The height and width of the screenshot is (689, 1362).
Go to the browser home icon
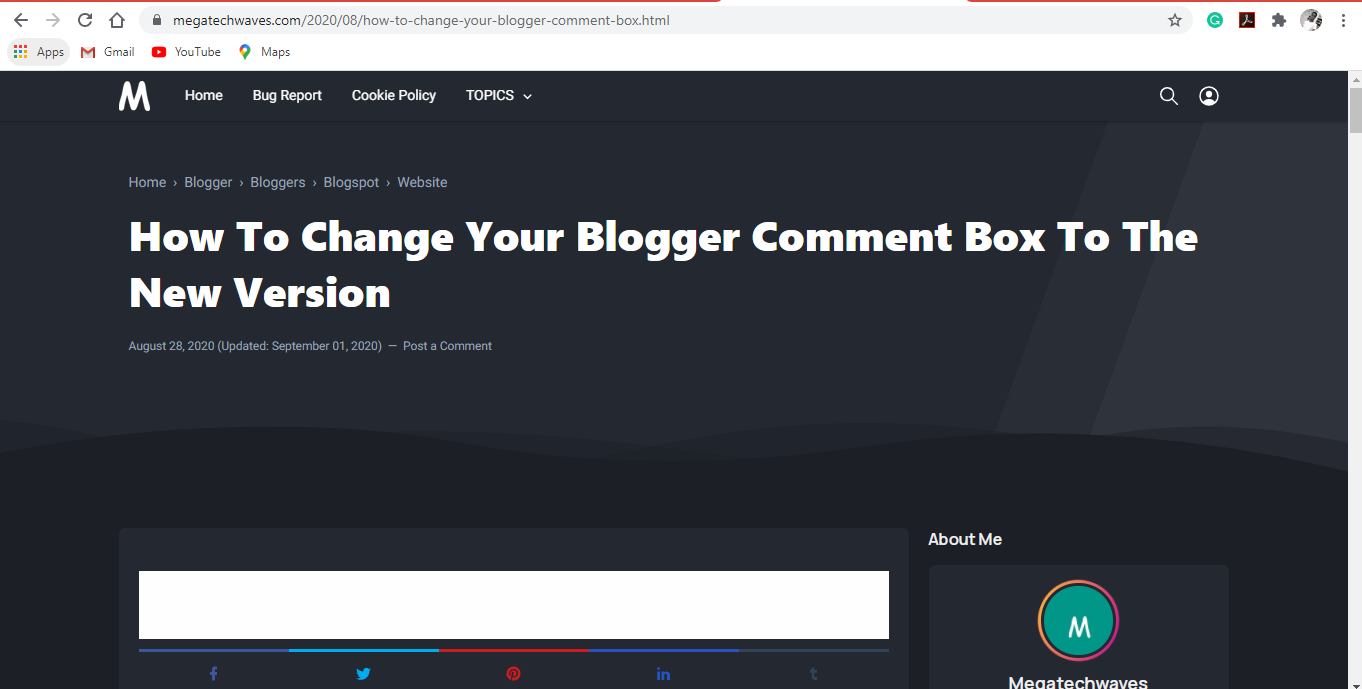click(117, 20)
